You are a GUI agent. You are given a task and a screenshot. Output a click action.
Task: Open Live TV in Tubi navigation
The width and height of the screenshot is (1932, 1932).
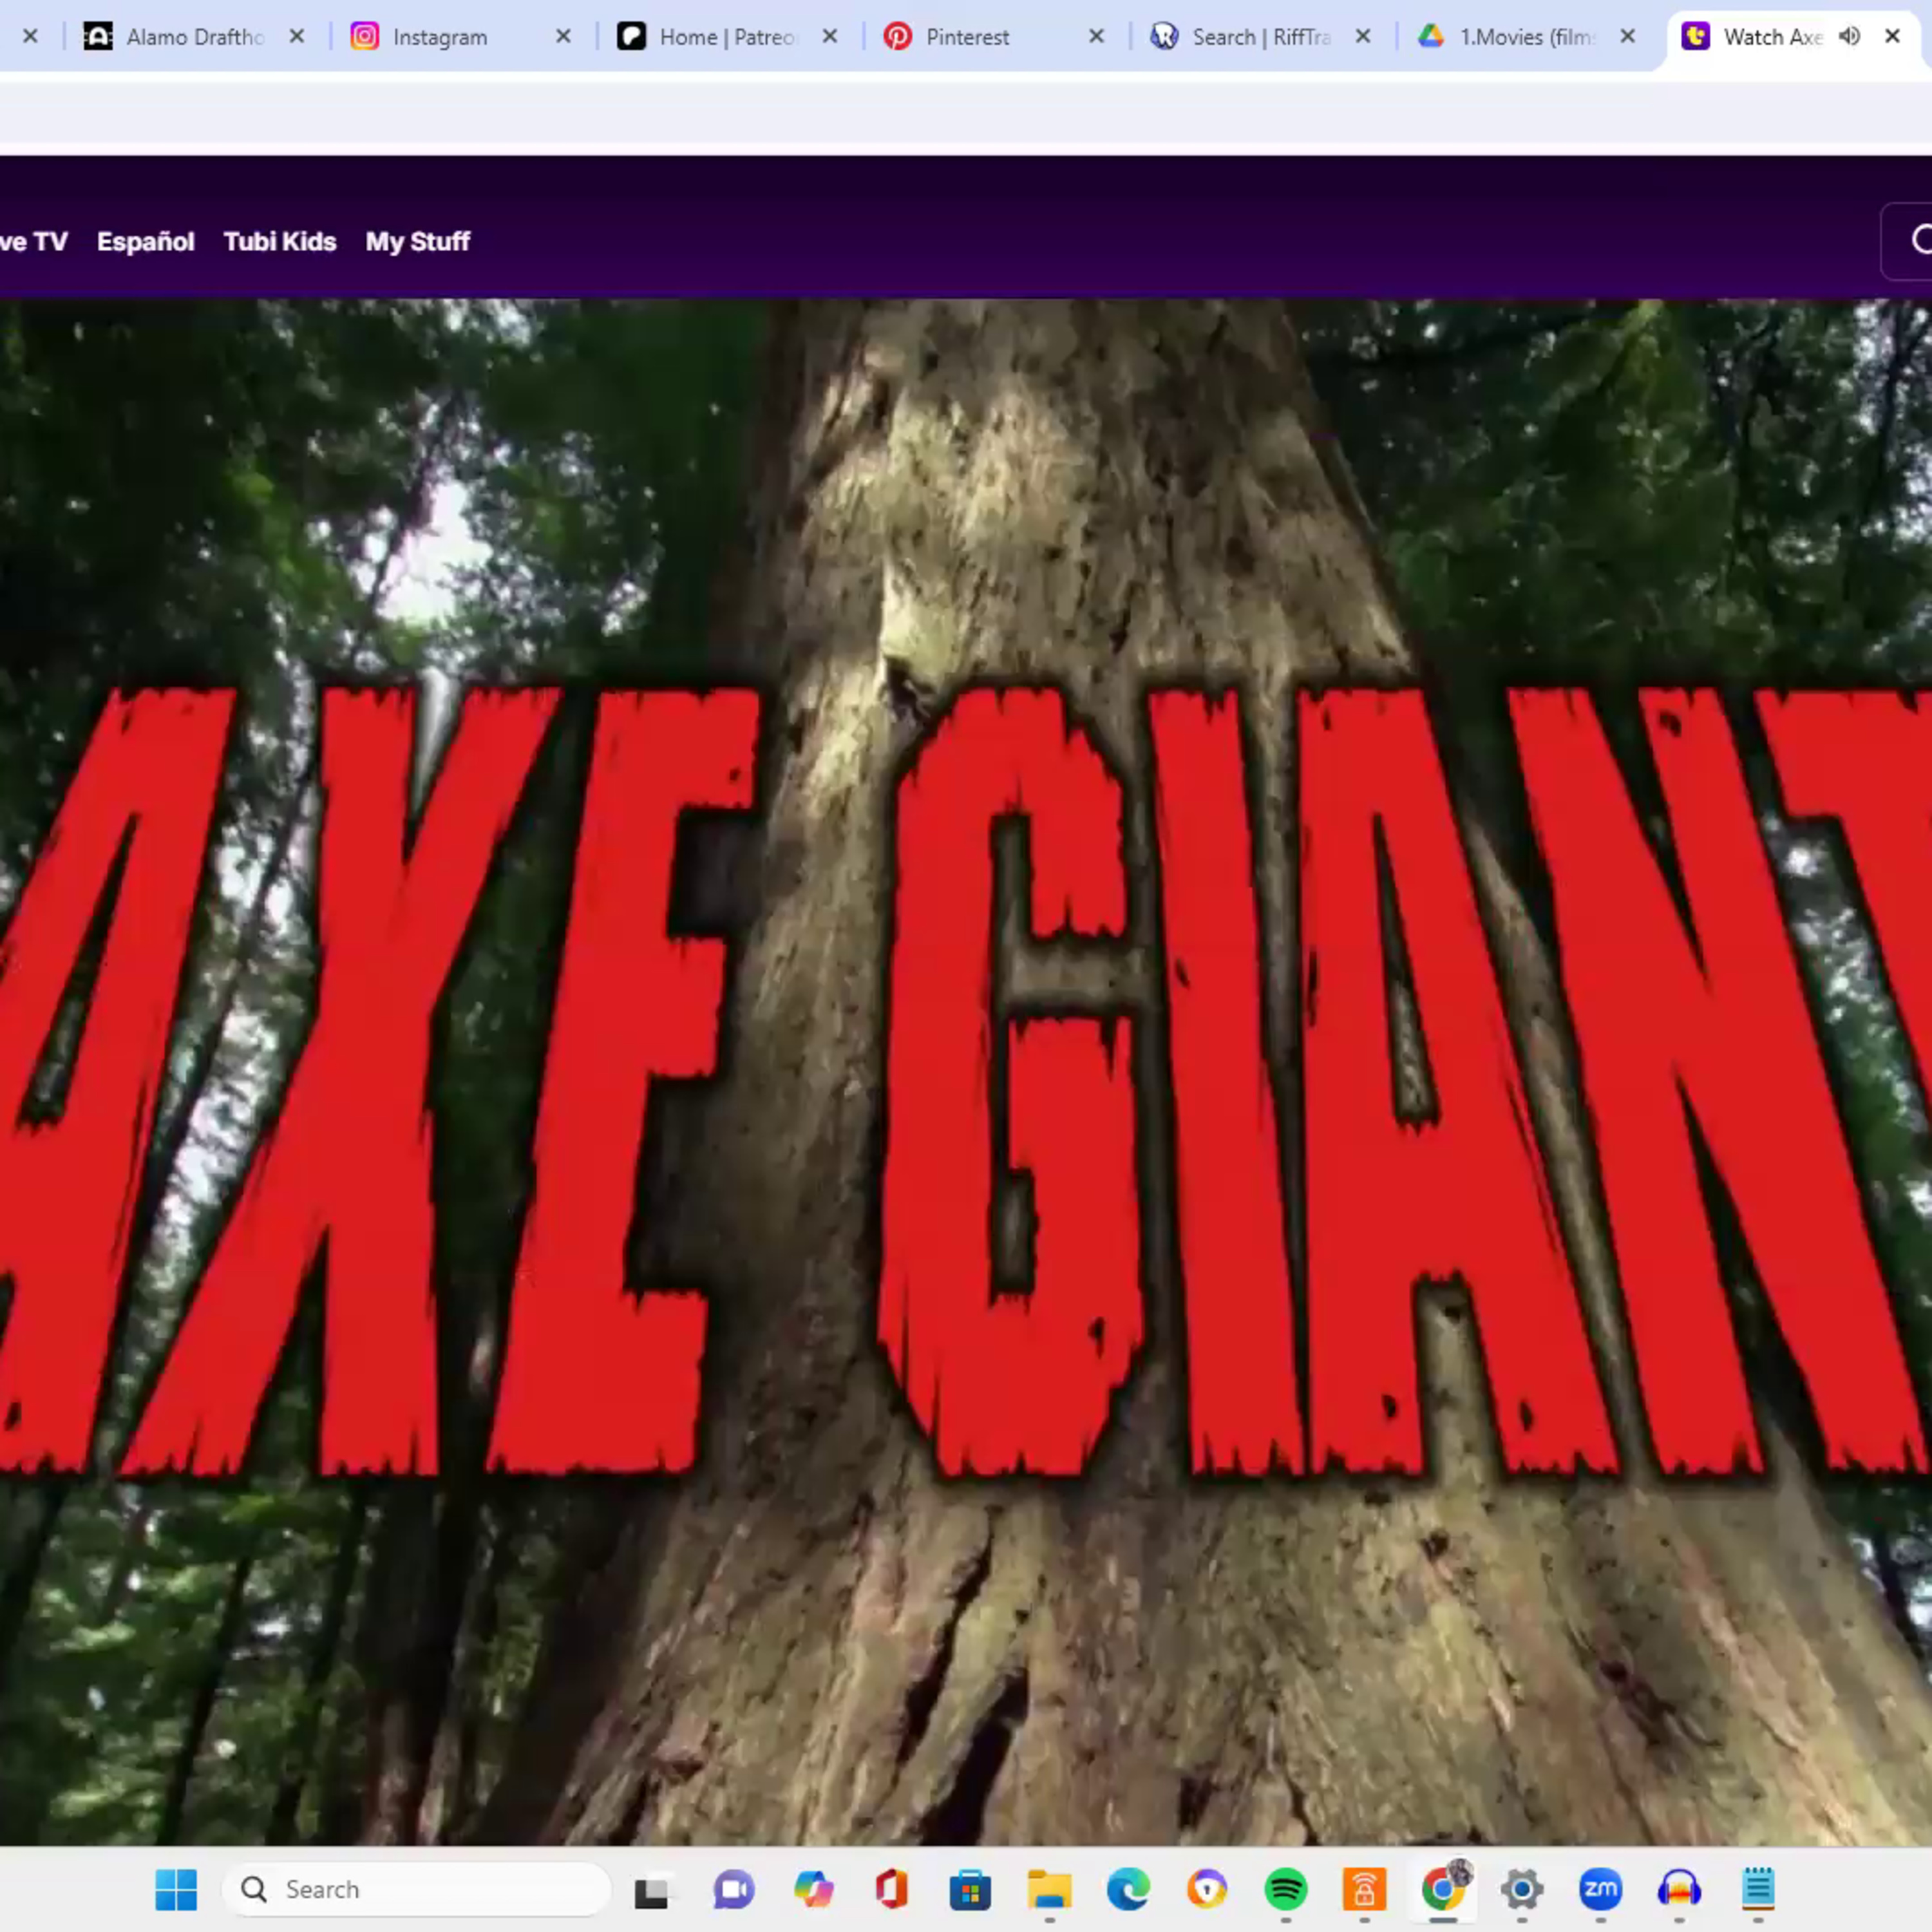click(x=33, y=242)
